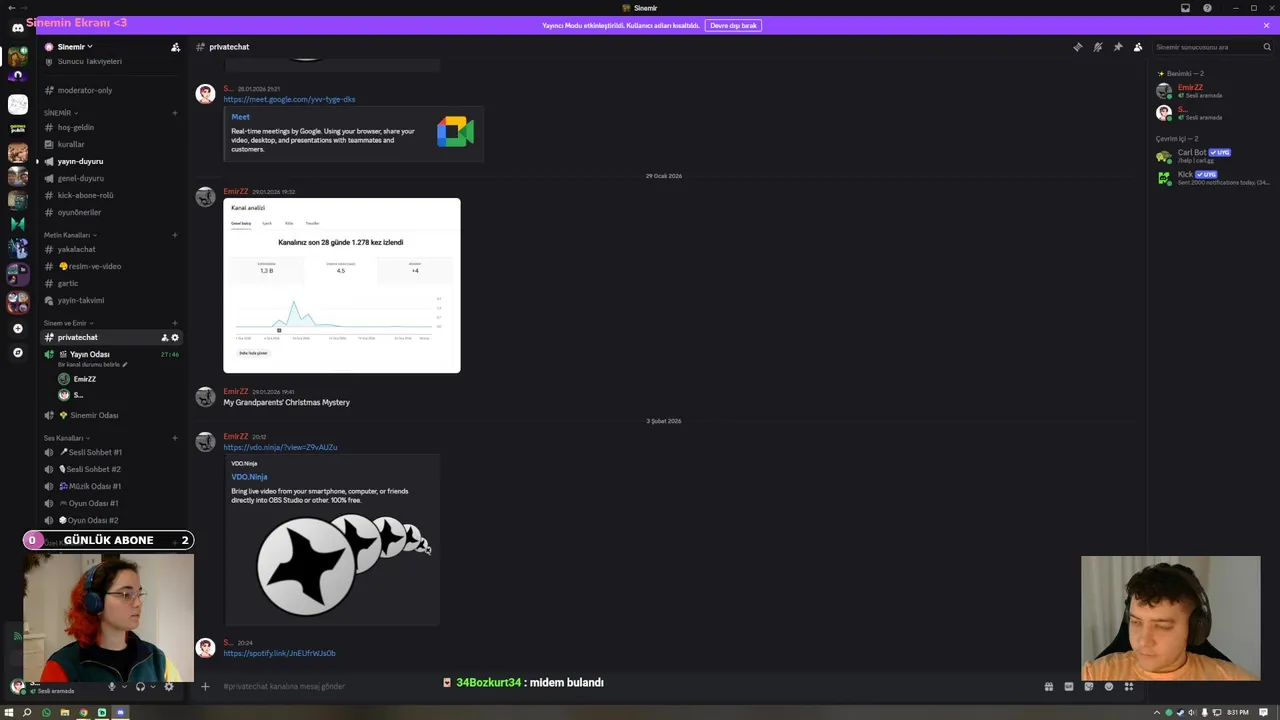The image size is (1280, 720).
Task: Join Sinemir Odası voice channel
Action: 110,415
